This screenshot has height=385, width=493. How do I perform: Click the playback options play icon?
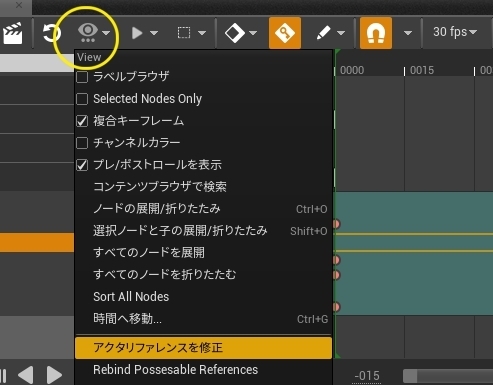[x=137, y=33]
